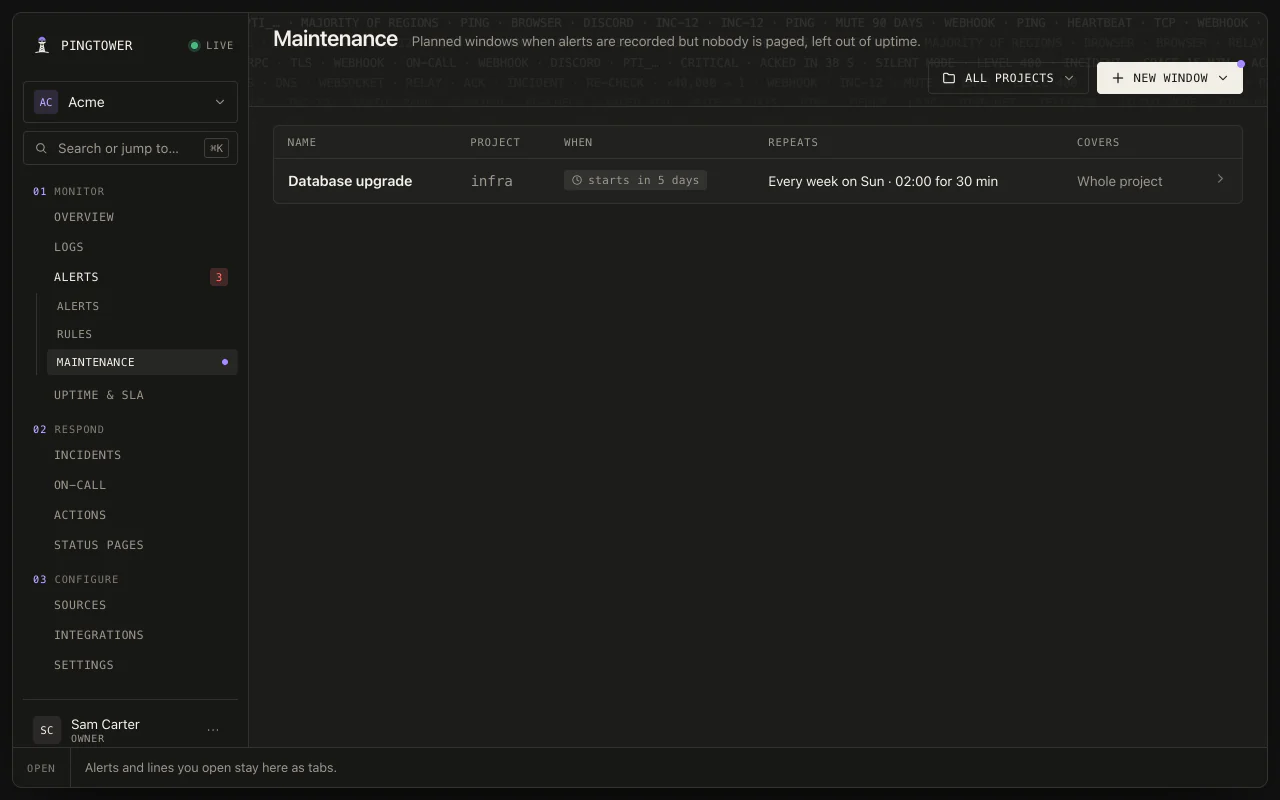Click the Search or jump to field
1280x800 pixels.
[x=130, y=148]
